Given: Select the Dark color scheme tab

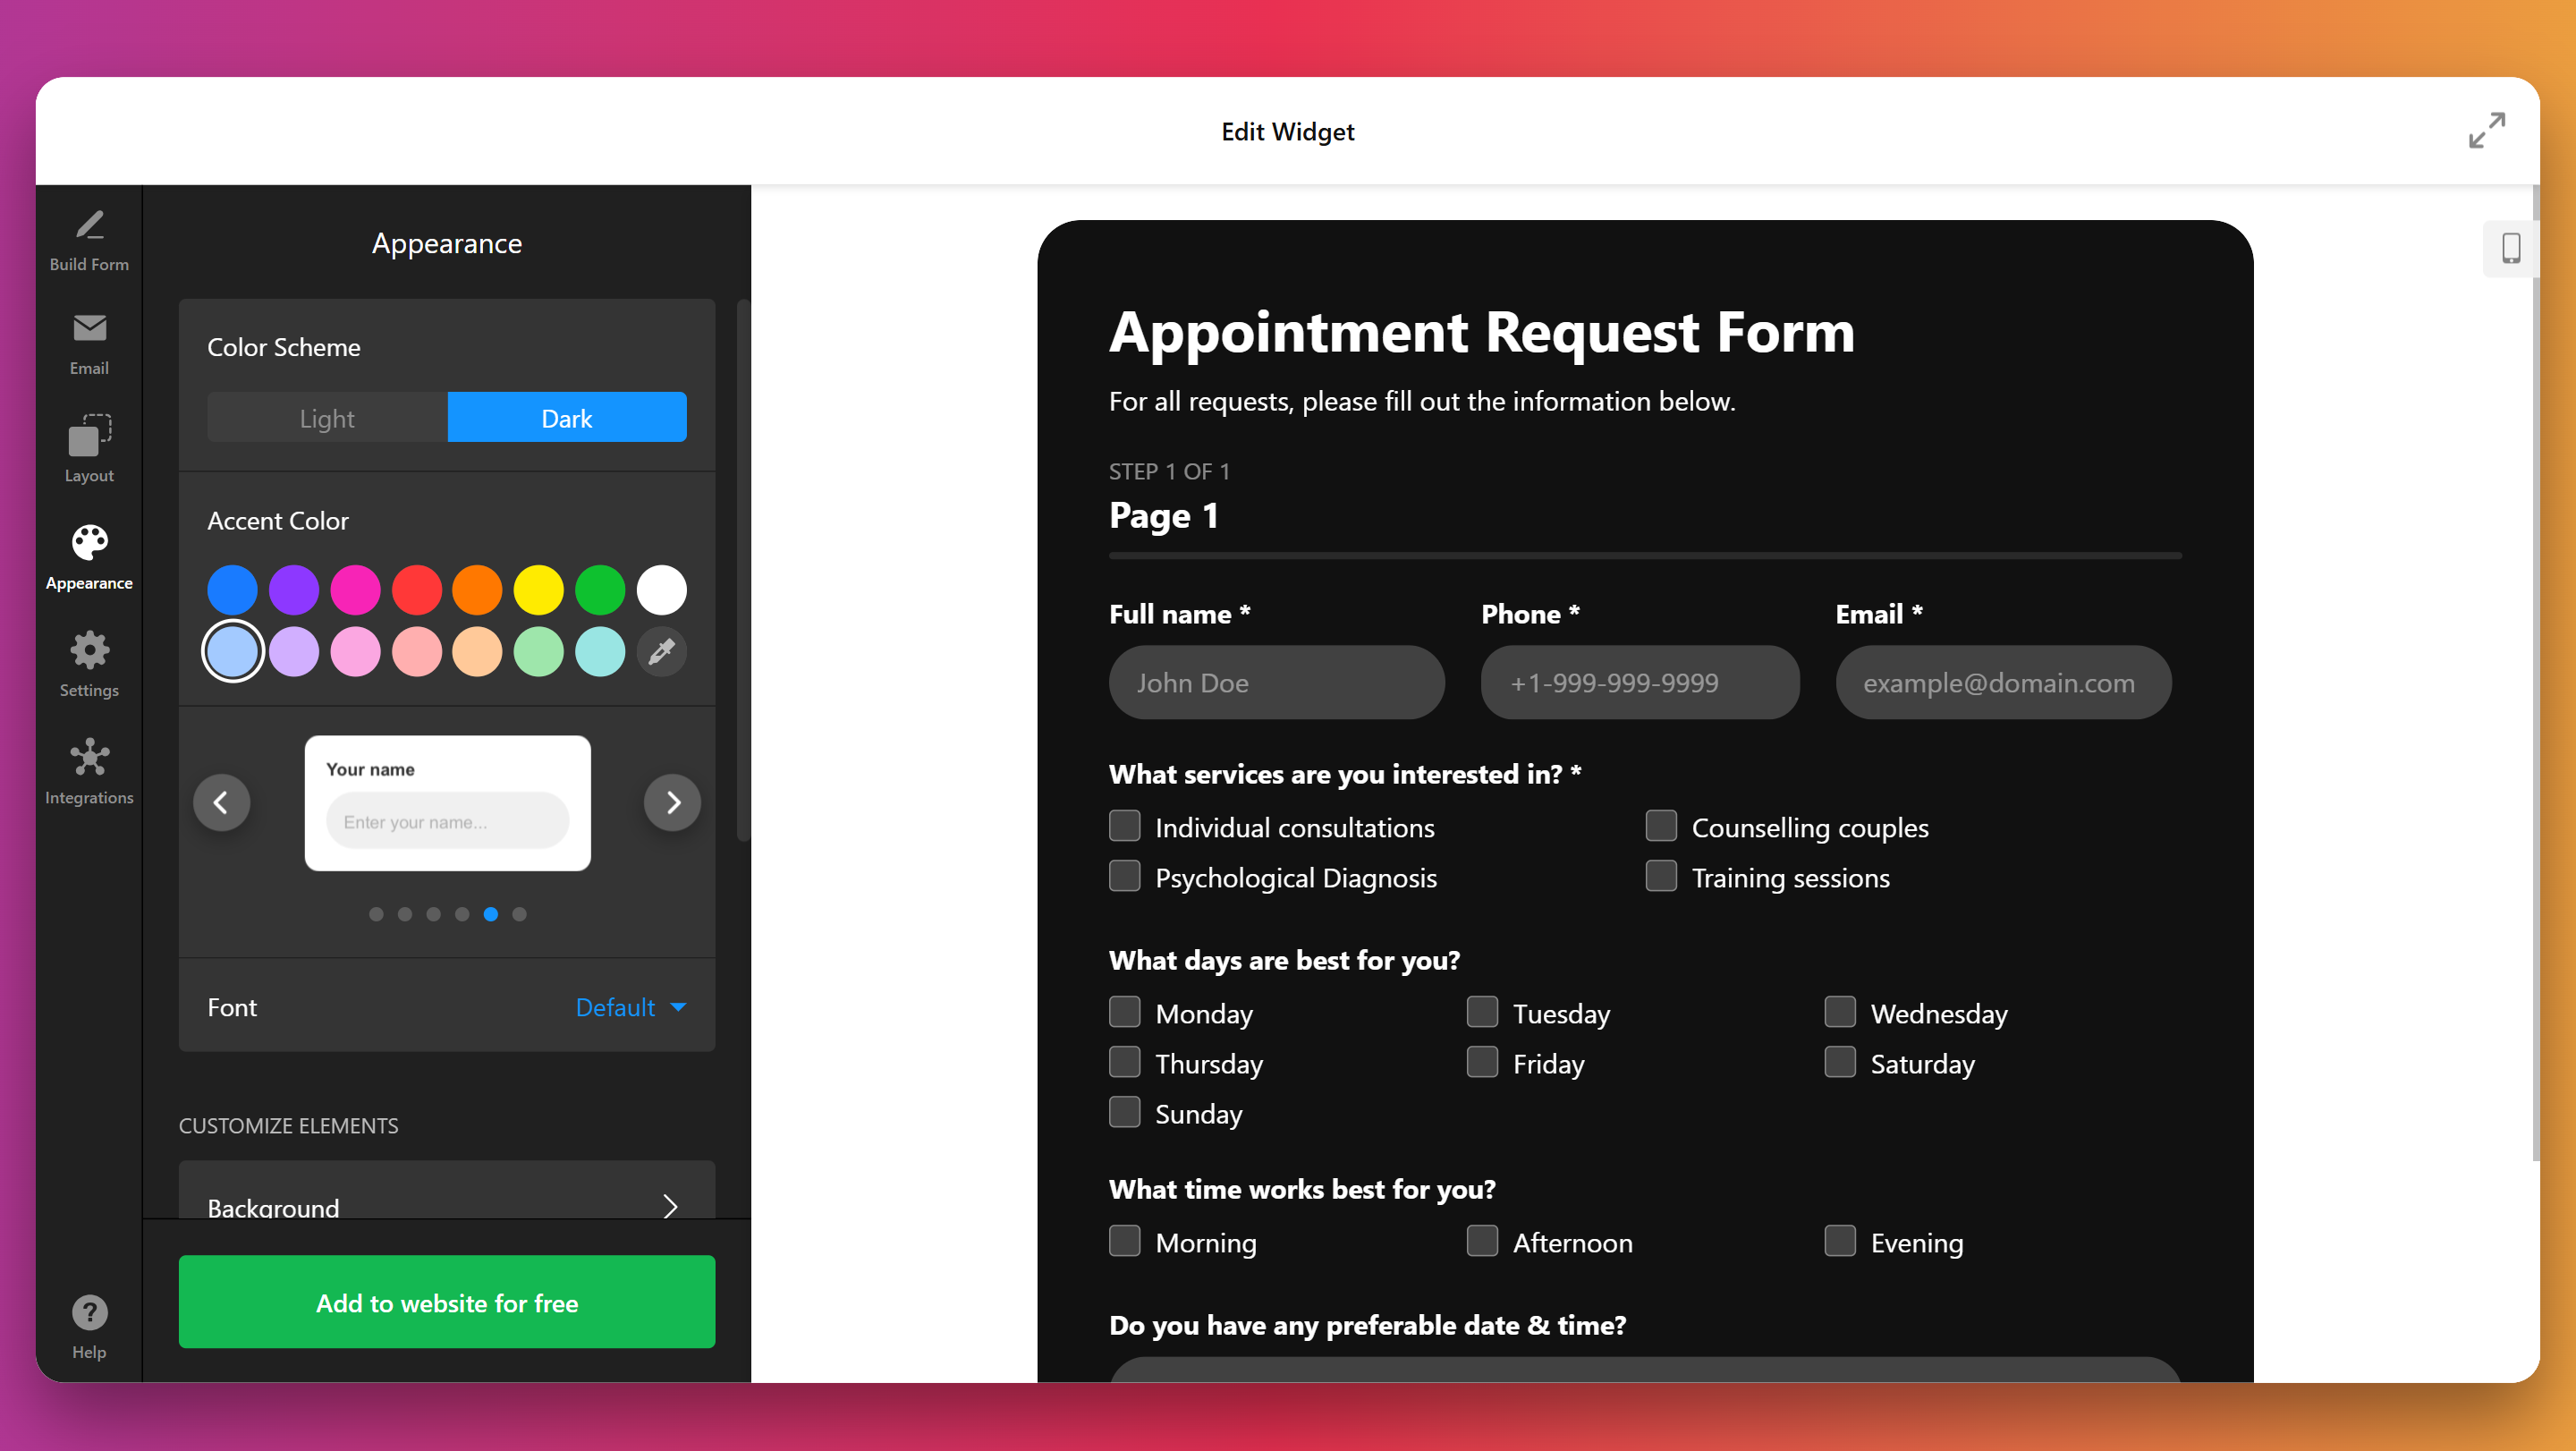Looking at the screenshot, I should tap(566, 418).
